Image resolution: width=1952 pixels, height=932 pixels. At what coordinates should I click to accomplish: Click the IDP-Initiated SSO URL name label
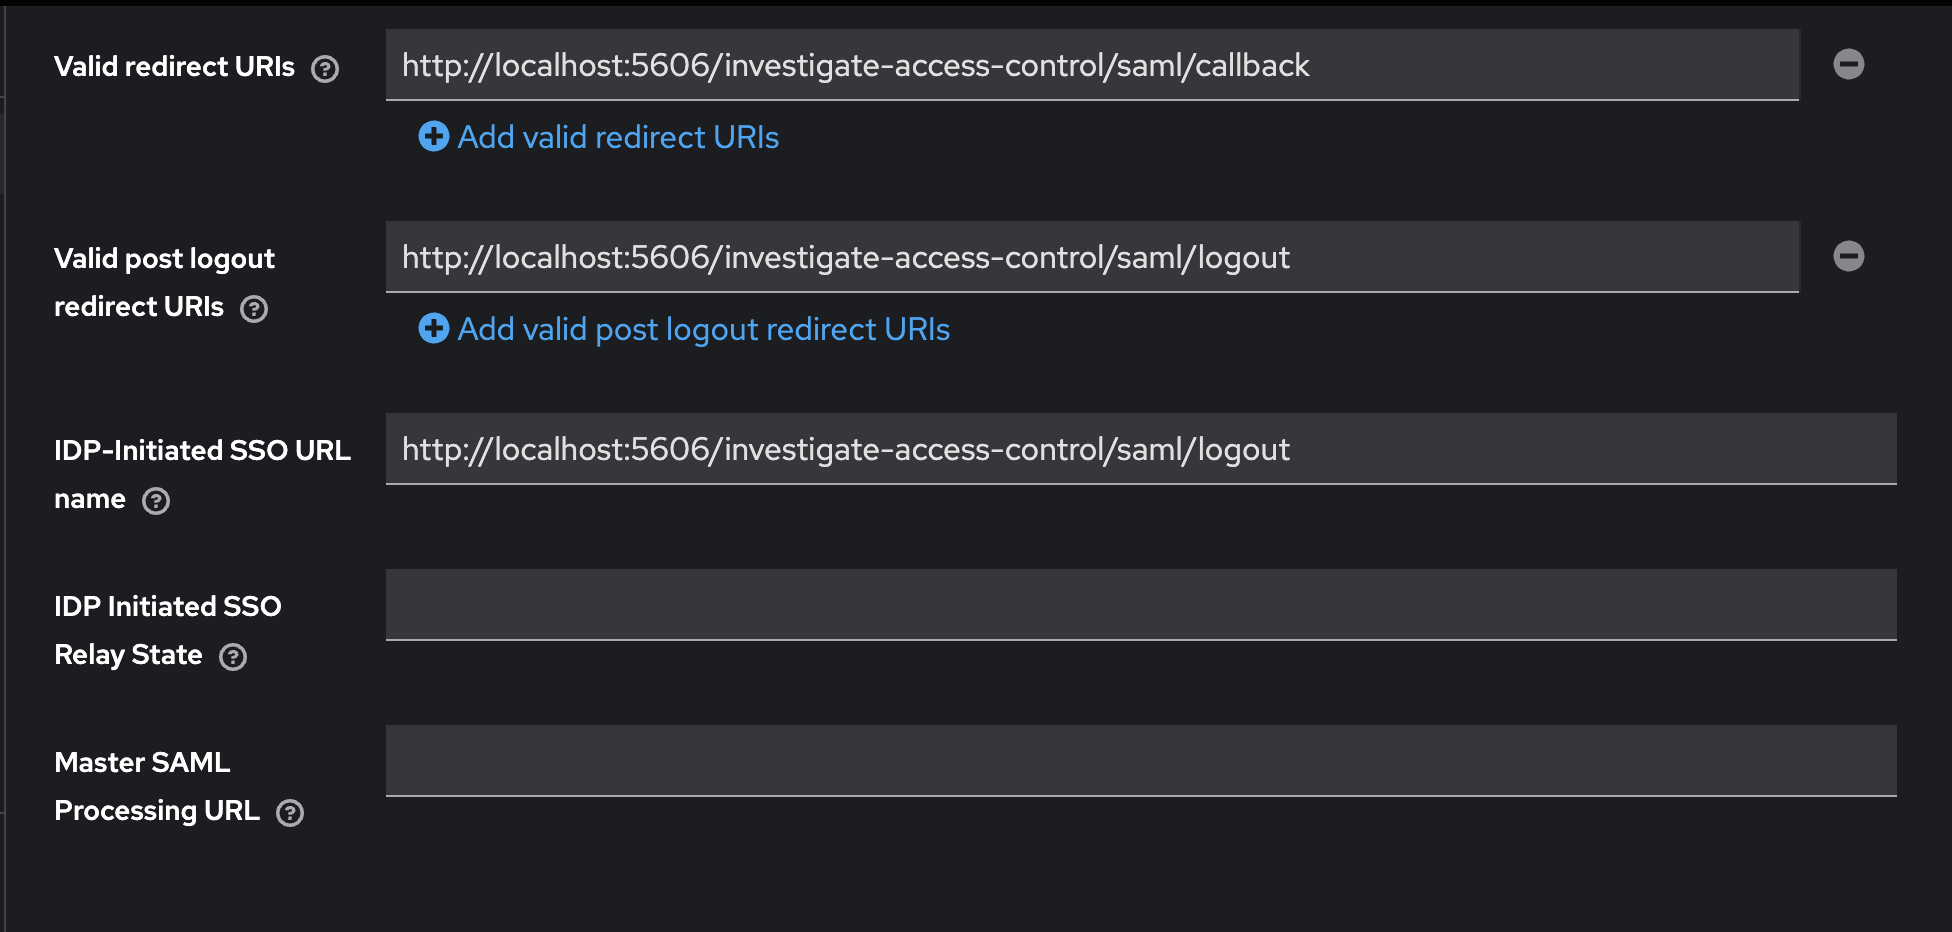tap(202, 451)
